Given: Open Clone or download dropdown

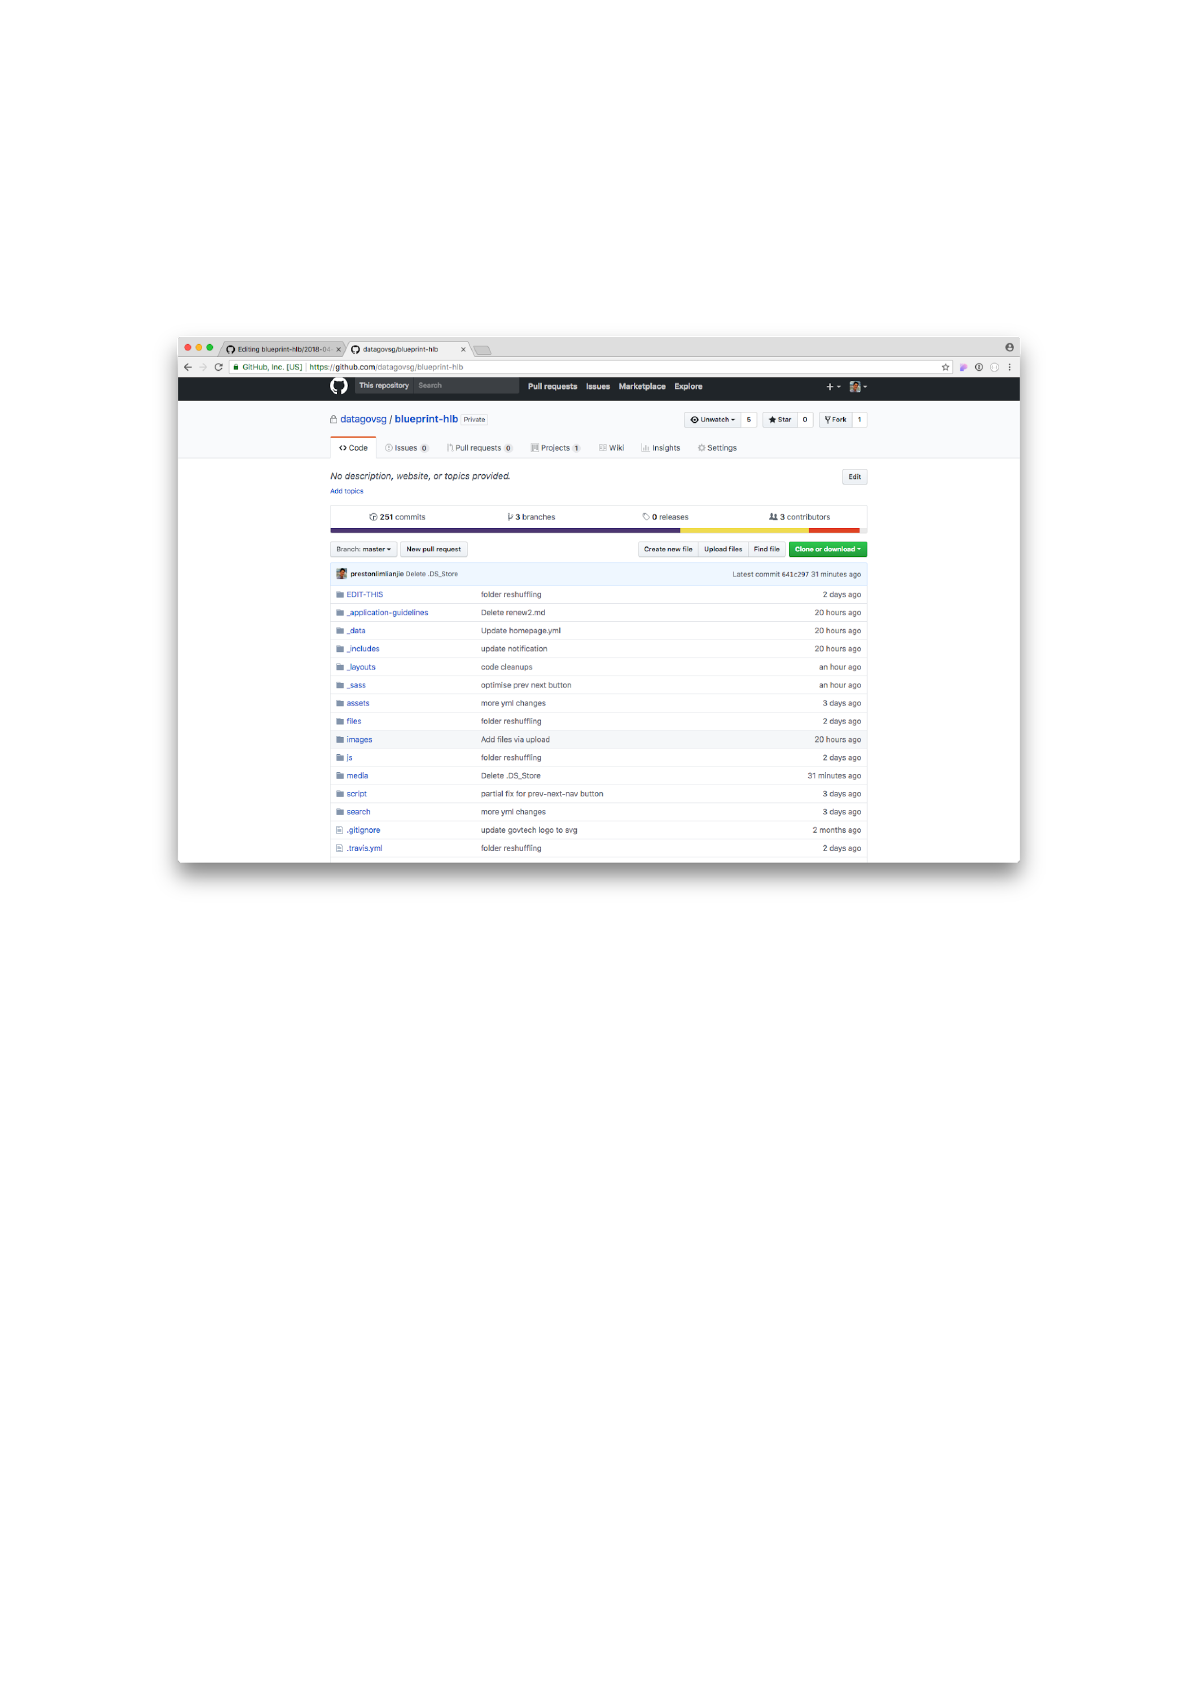Looking at the screenshot, I should pyautogui.click(x=828, y=549).
